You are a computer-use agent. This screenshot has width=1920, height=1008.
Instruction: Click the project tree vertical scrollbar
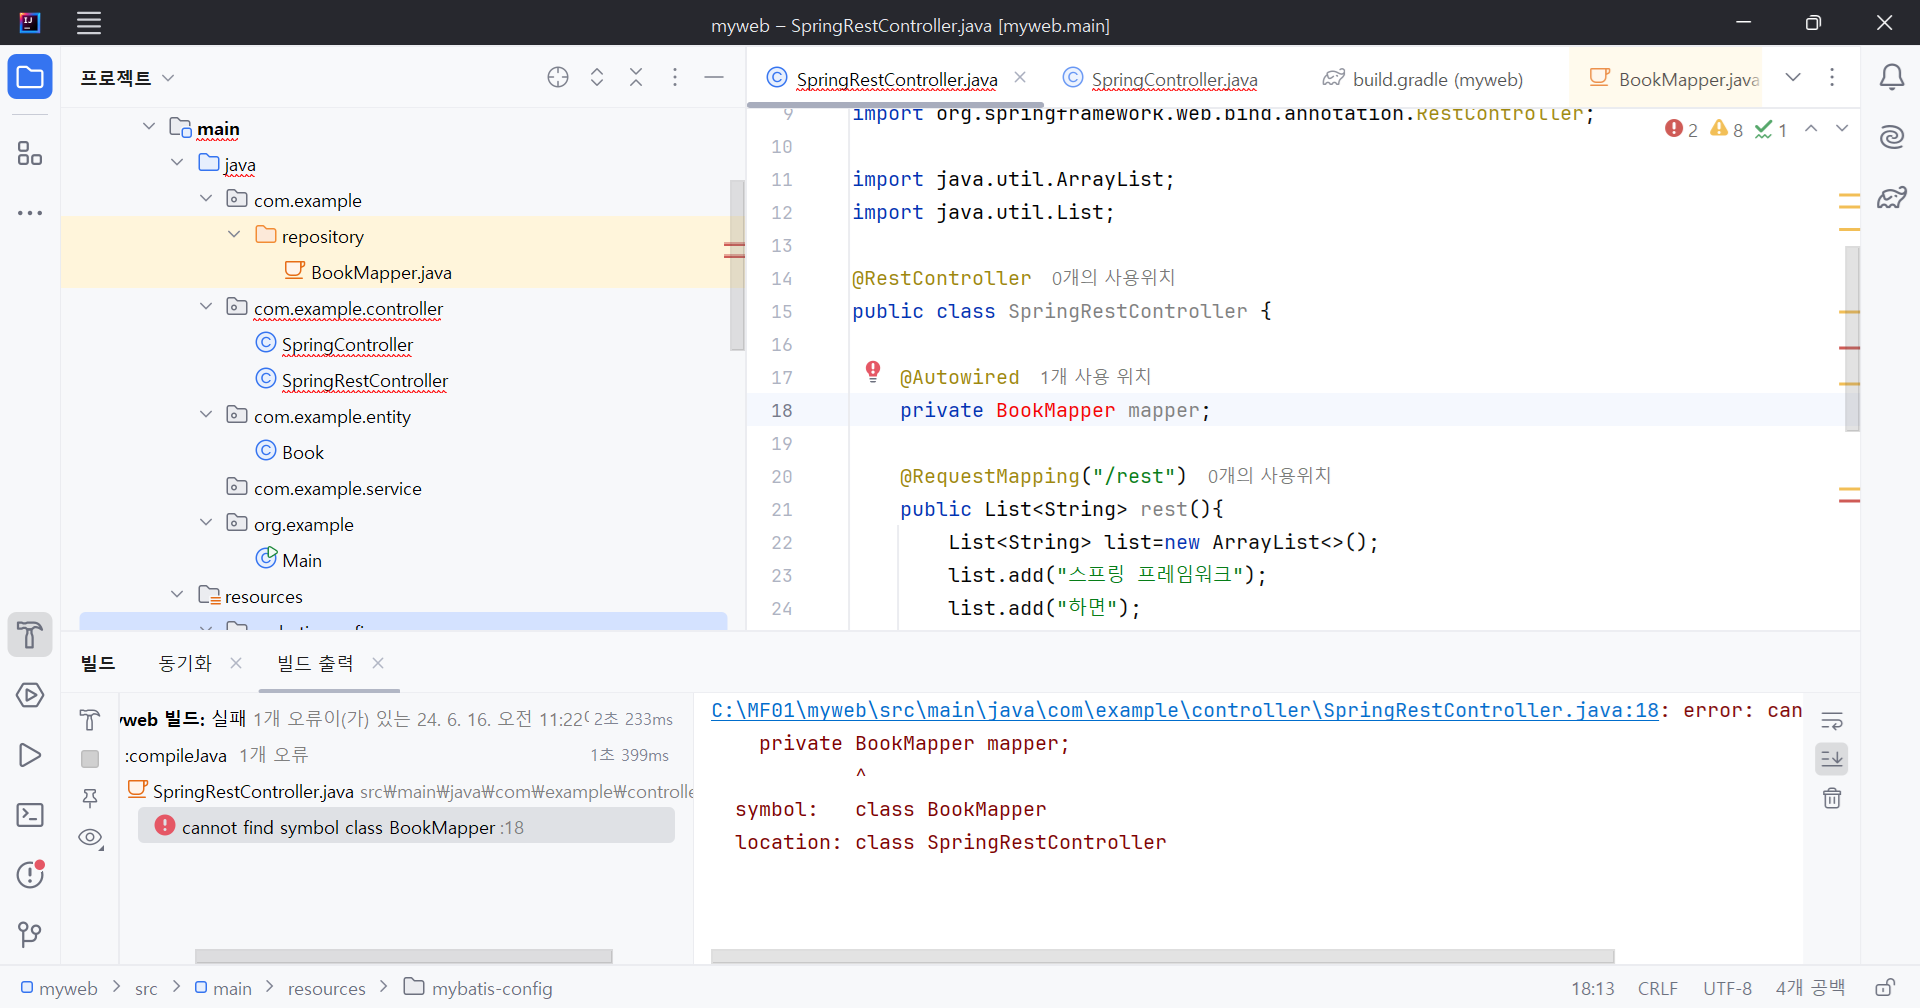point(737,265)
